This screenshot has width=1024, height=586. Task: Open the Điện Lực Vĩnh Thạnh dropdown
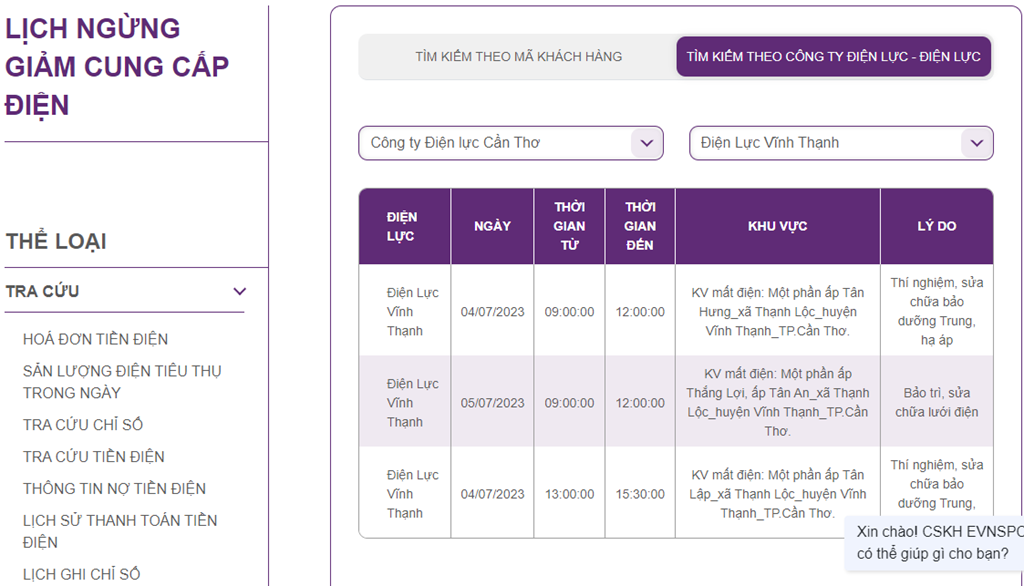[841, 143]
